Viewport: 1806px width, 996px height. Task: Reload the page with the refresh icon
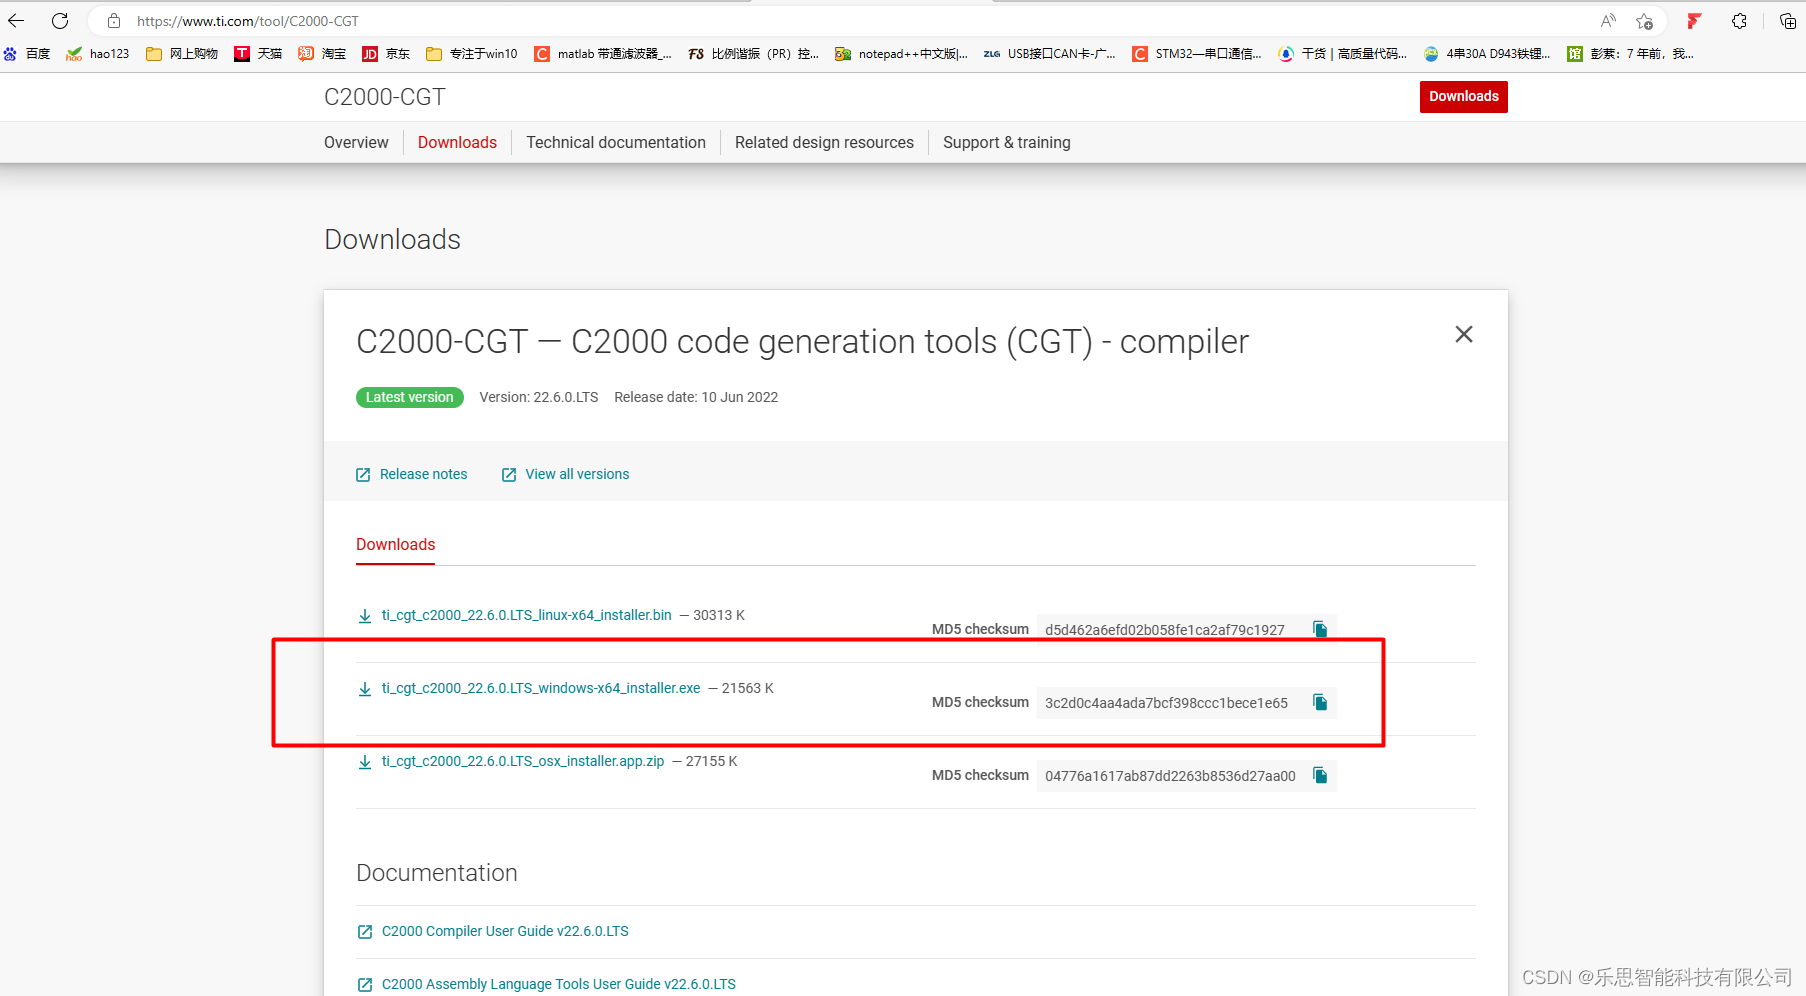[60, 20]
